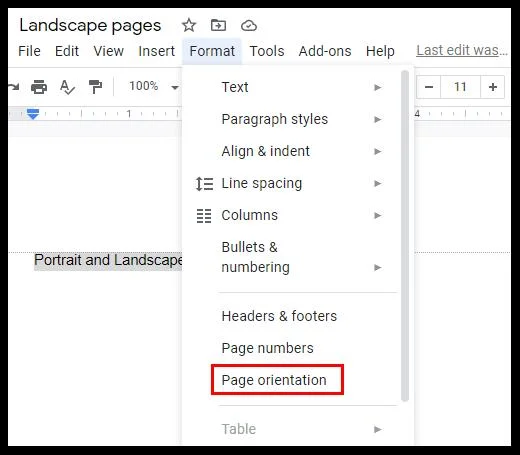Image resolution: width=520 pixels, height=455 pixels.
Task: Select the paint format roller icon
Action: 95,87
